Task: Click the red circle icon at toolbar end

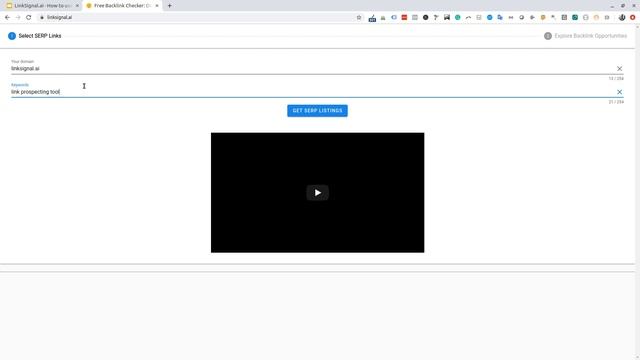Action: click(x=633, y=18)
